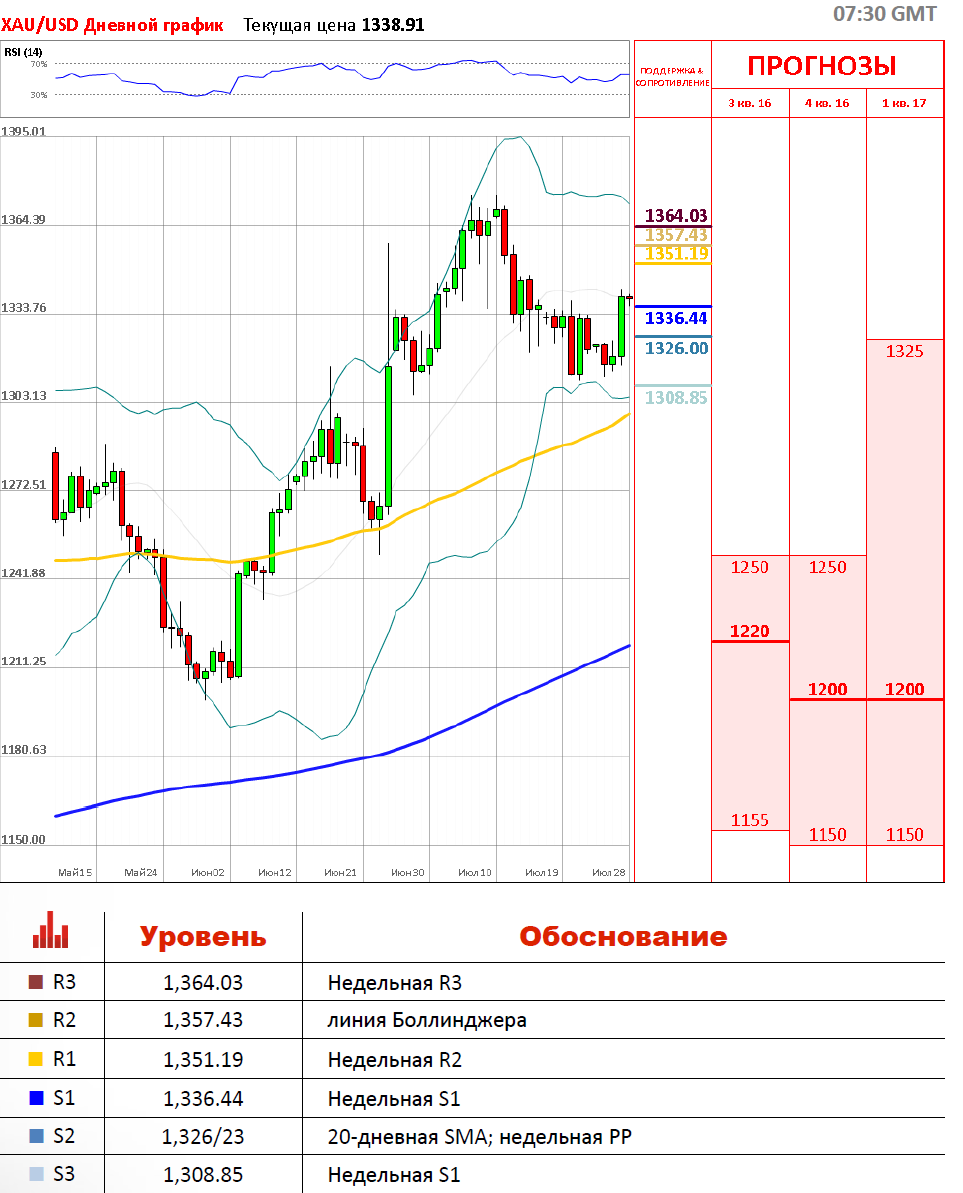
Task: Click the RSI (14) indicator label
Action: [x=24, y=52]
